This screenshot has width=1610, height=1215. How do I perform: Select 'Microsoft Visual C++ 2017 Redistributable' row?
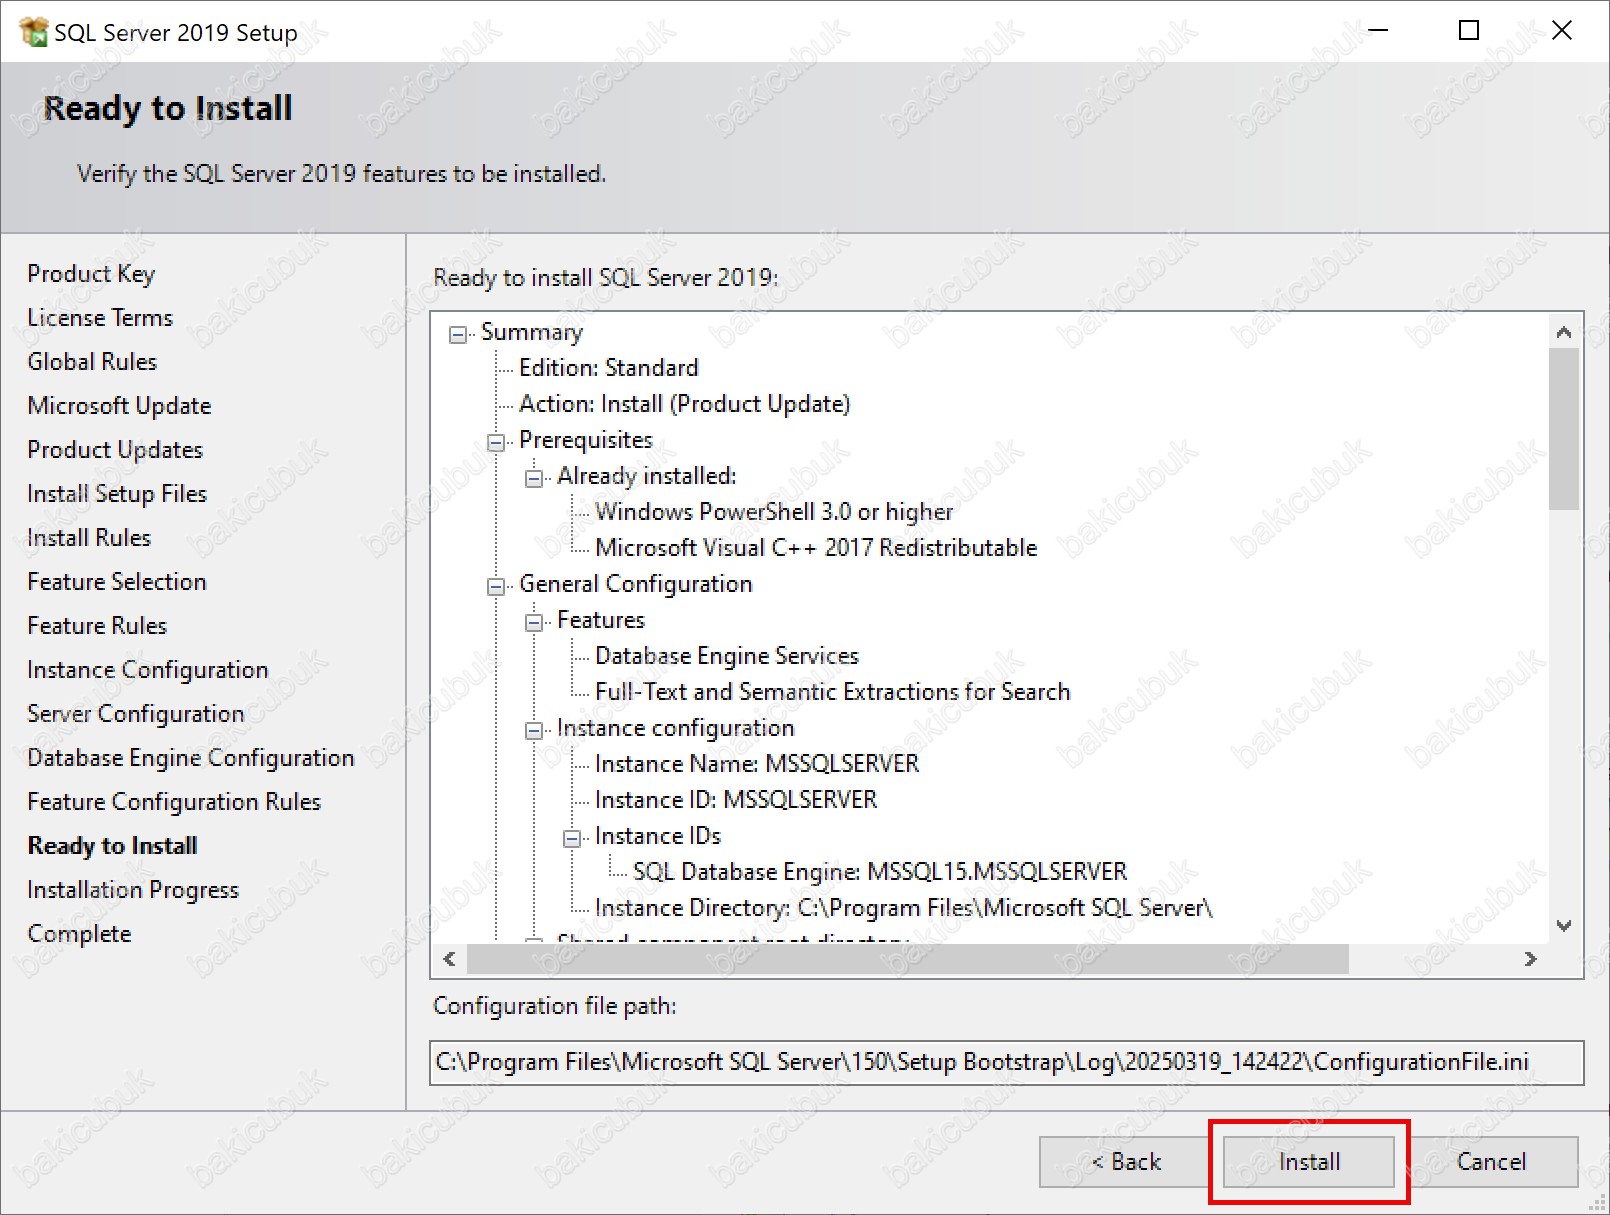(x=816, y=548)
